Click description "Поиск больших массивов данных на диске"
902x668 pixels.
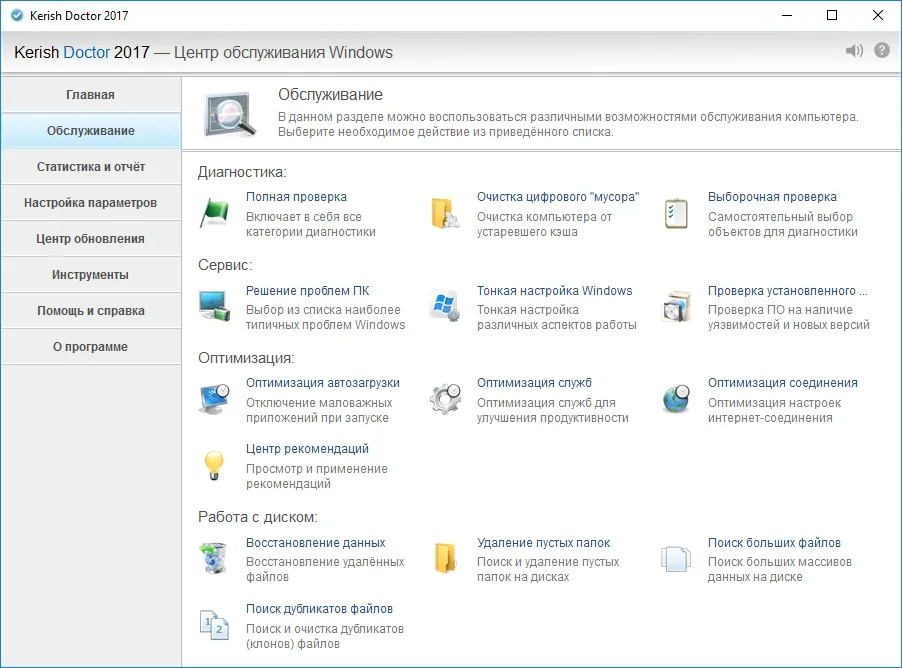779,569
